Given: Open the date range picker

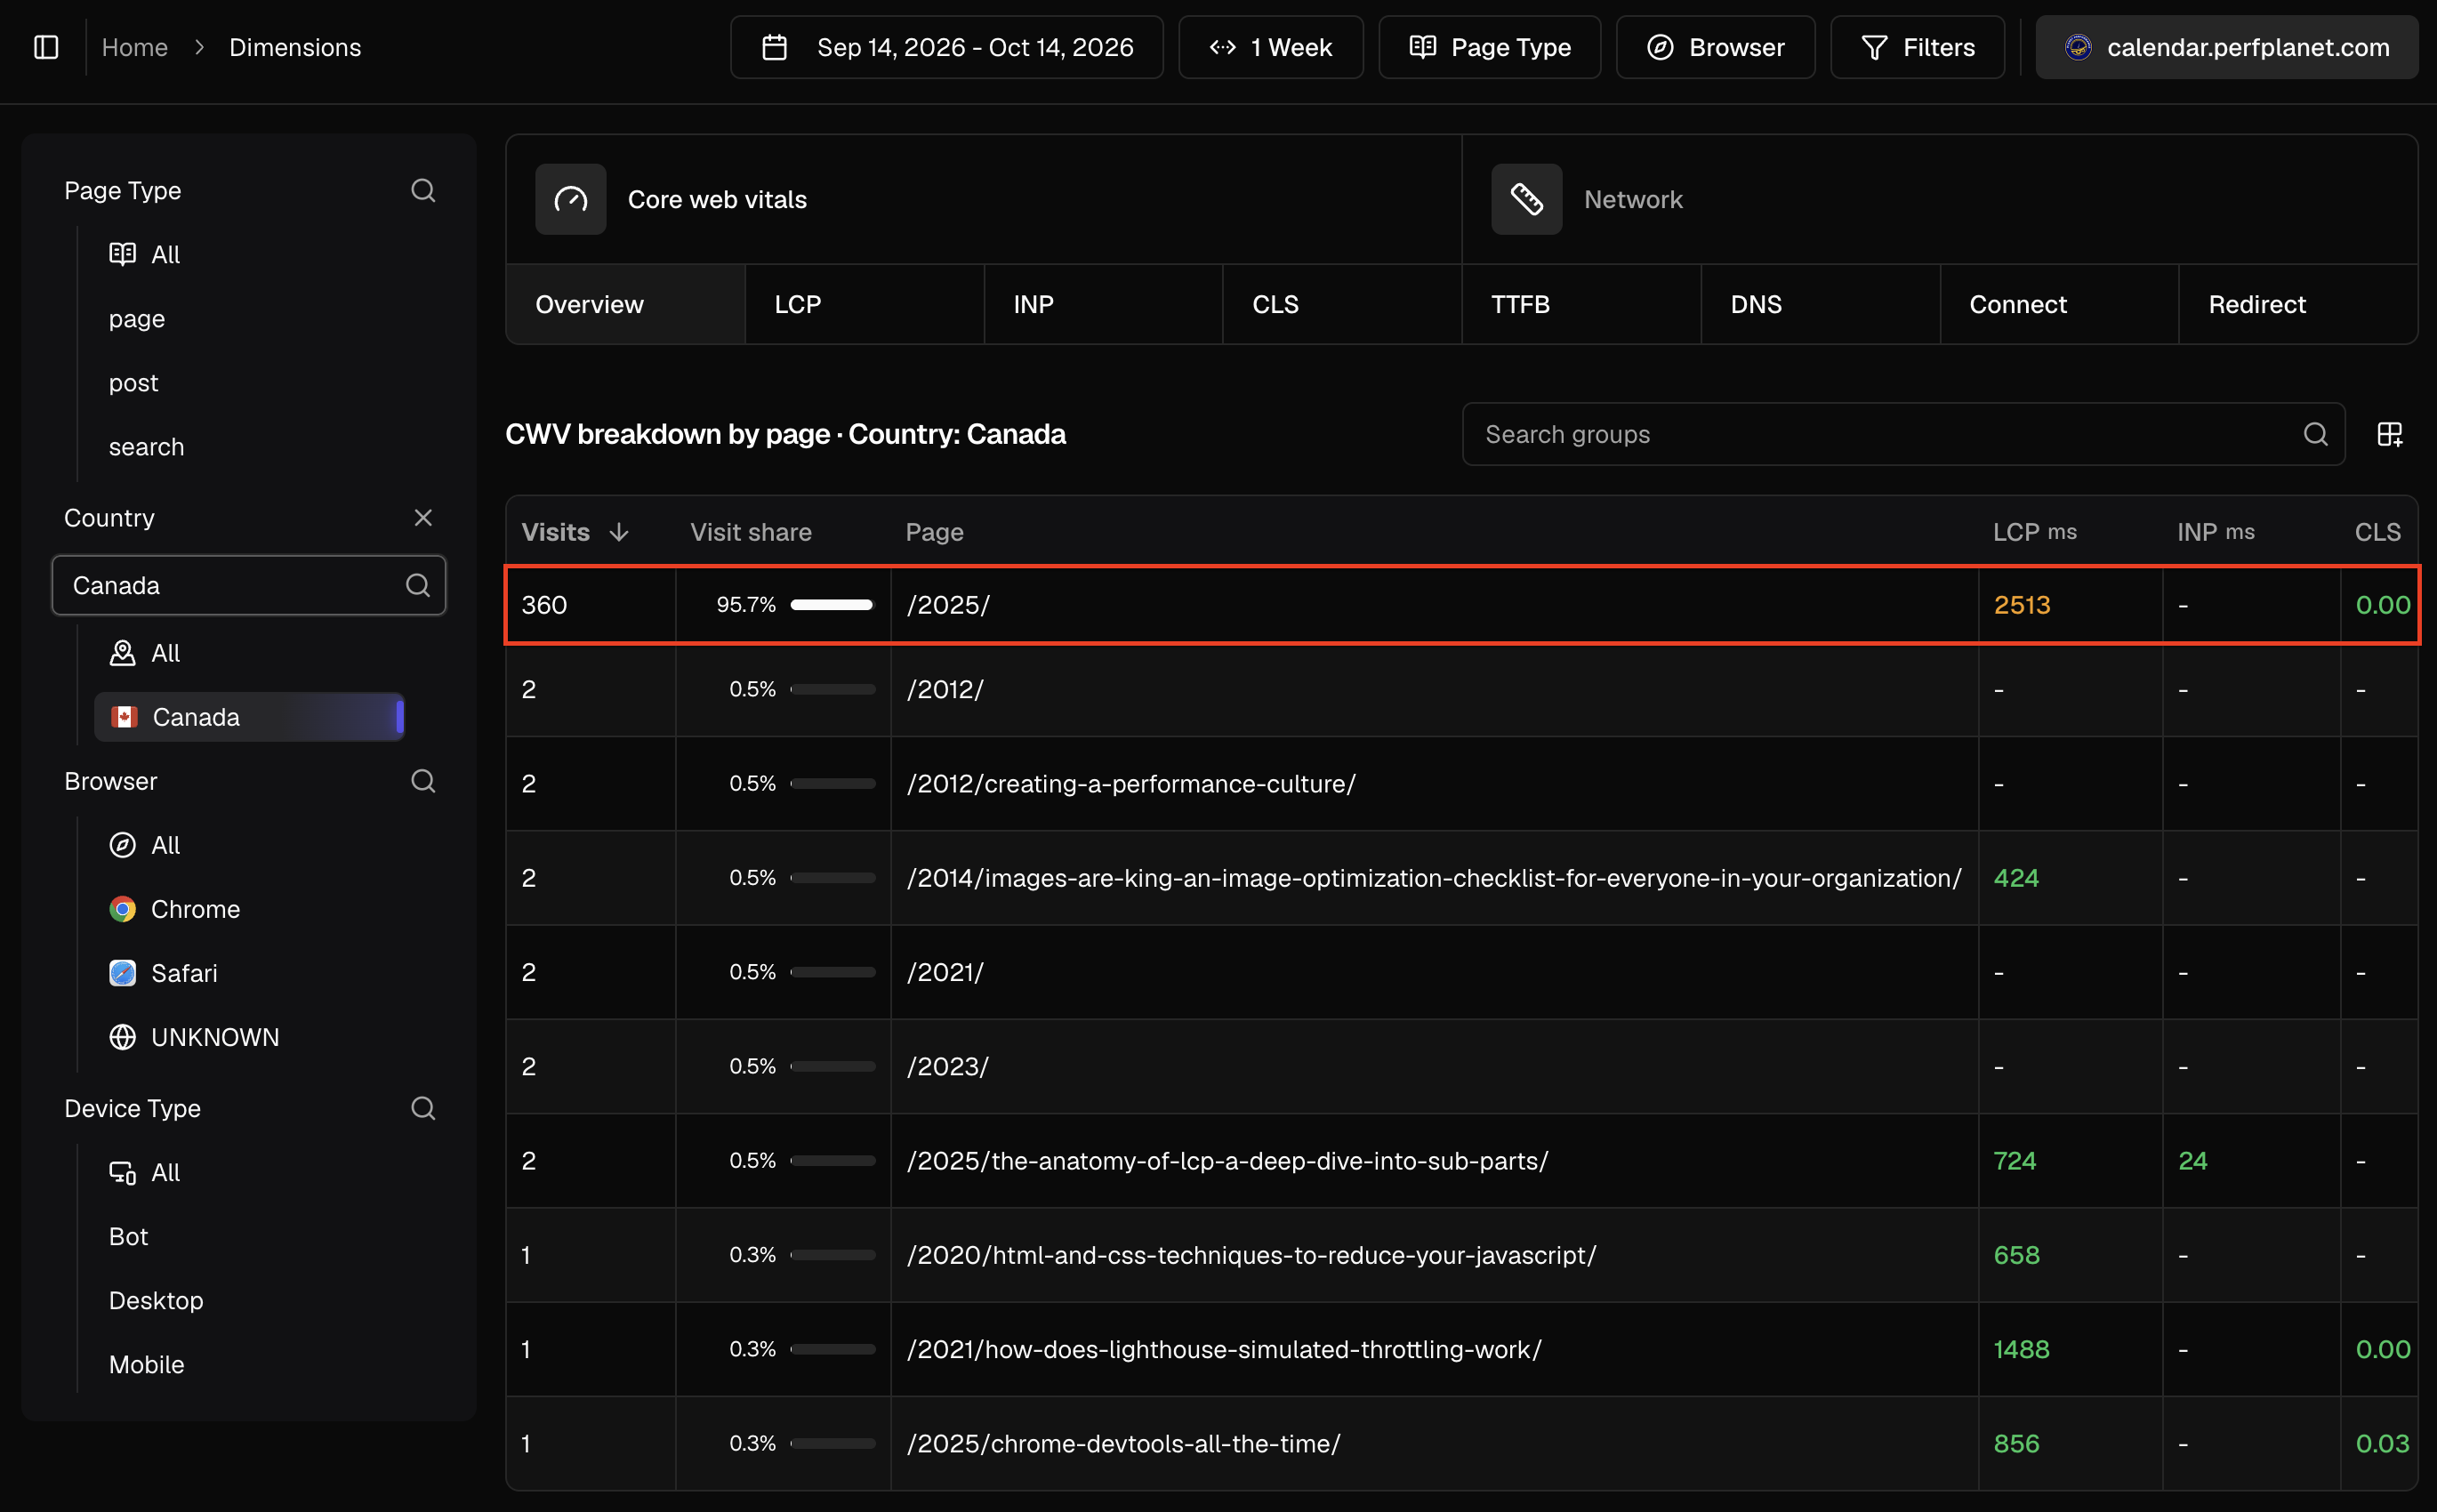Looking at the screenshot, I should [946, 47].
